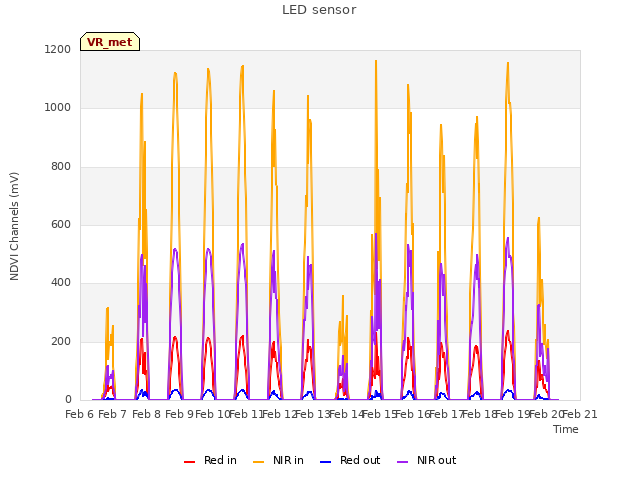This screenshot has width=640, height=480.
Task: Click the Feb 13 x-axis label
Action: [x=313, y=414]
